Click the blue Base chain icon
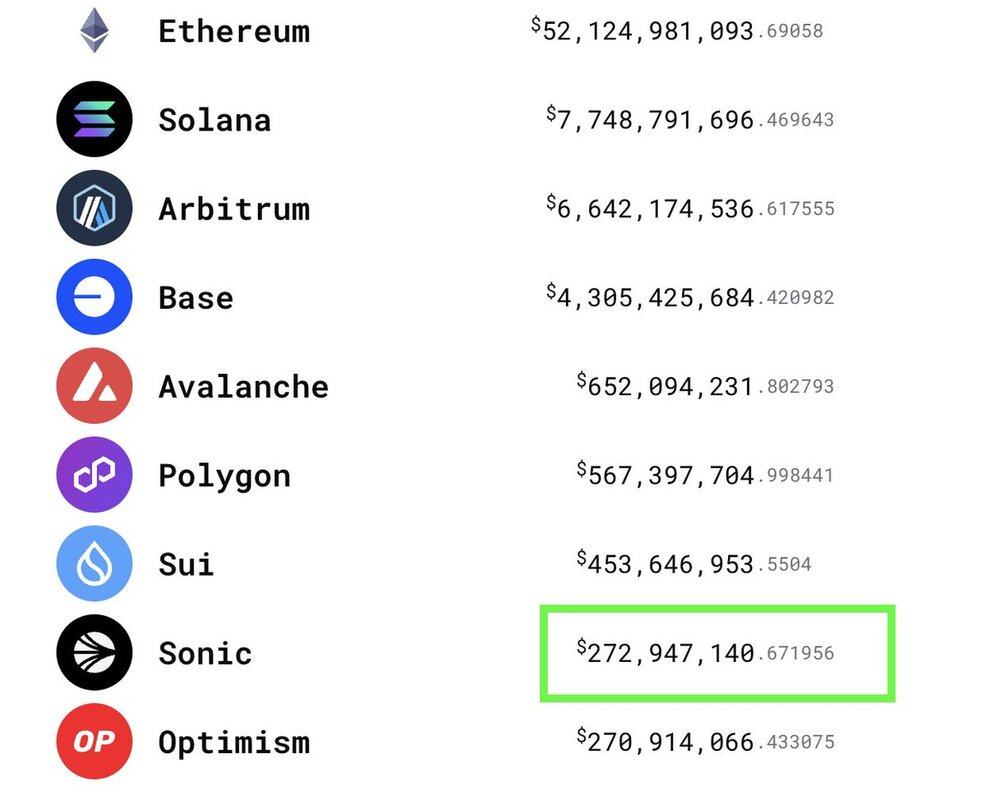The width and height of the screenshot is (986, 800). click(94, 297)
